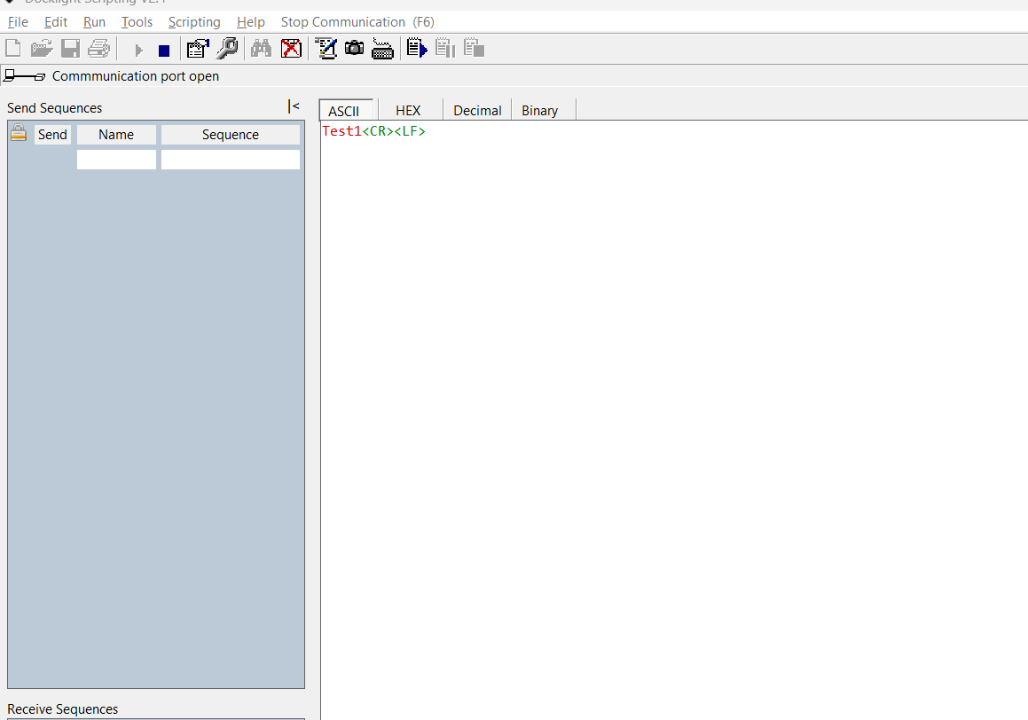The image size is (1028, 720).
Task: Open Project Settings icon in toolbar
Action: point(197,49)
